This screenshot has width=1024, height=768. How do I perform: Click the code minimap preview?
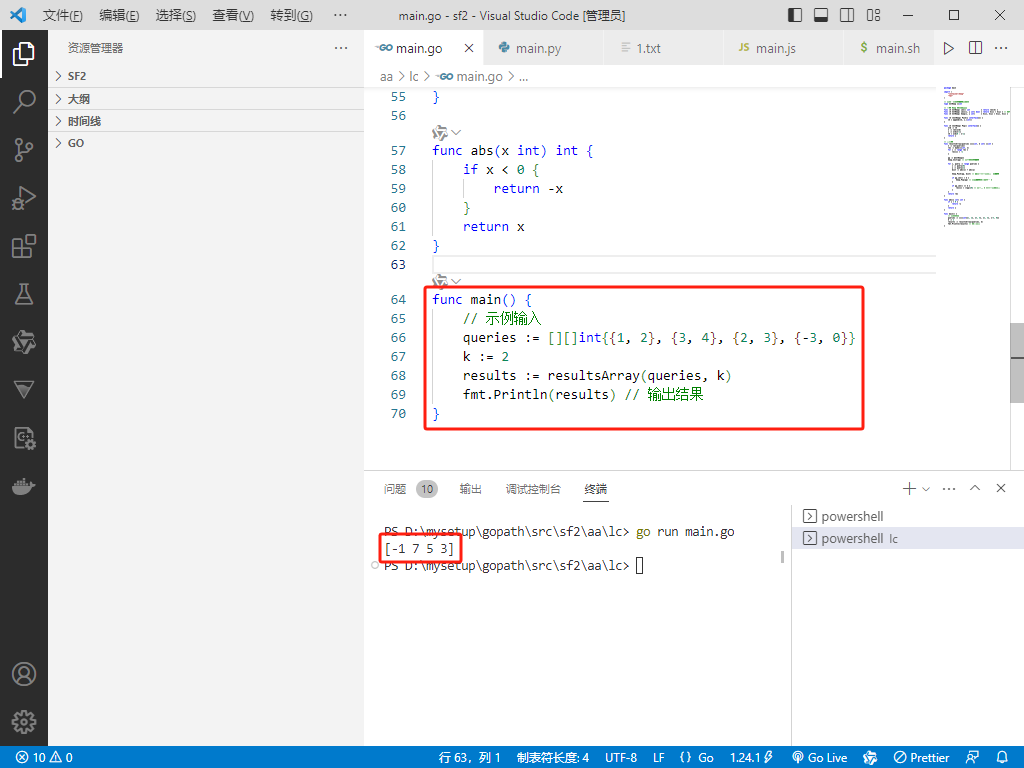(x=976, y=157)
